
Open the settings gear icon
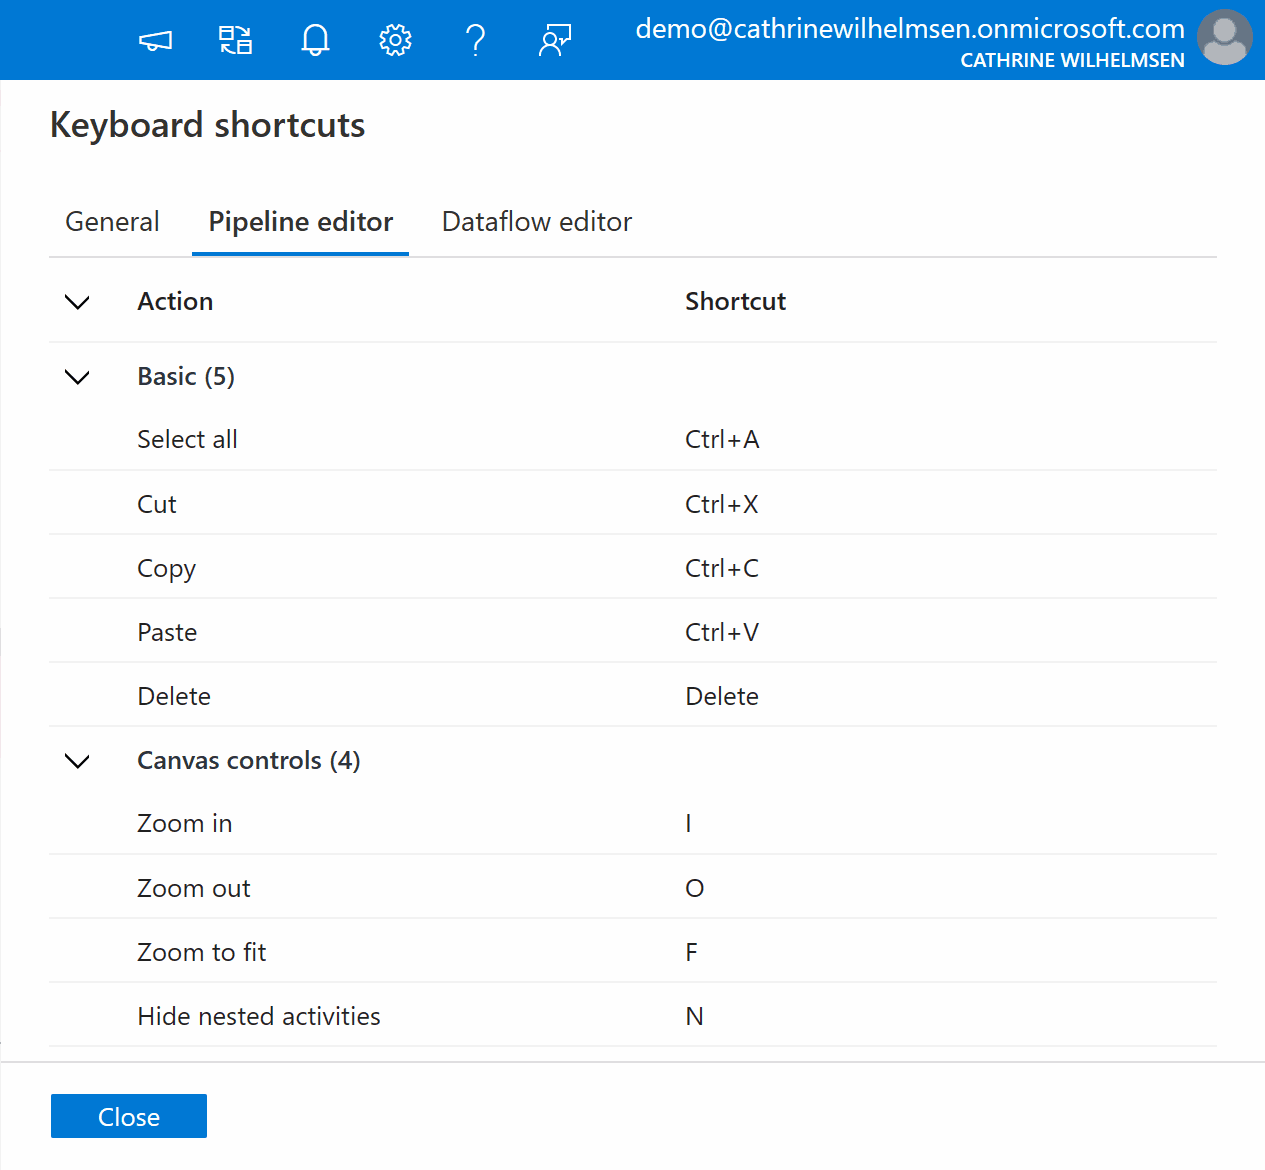(x=395, y=41)
